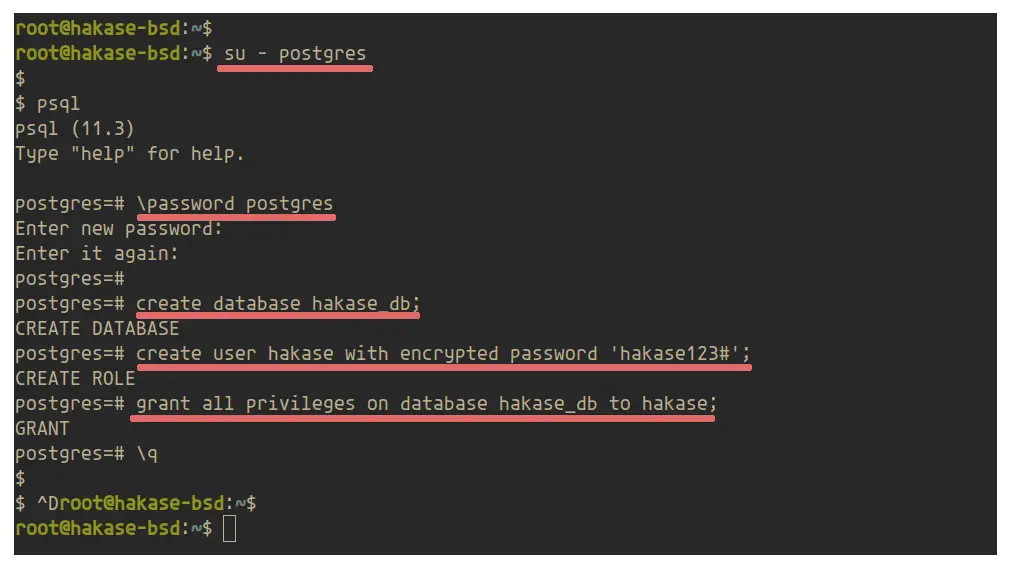Click the 'create user hakase' command line
1013x570 pixels.
click(443, 354)
